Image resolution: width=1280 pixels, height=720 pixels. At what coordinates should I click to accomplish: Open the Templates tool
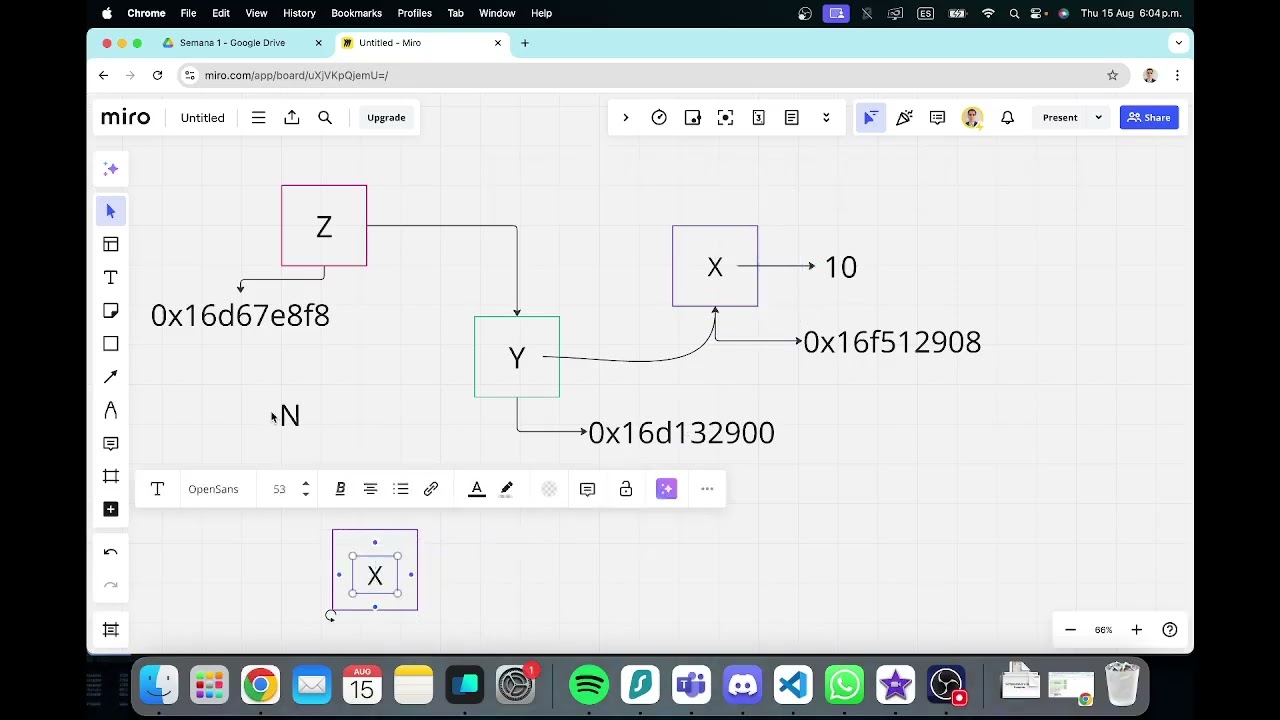pyautogui.click(x=111, y=244)
